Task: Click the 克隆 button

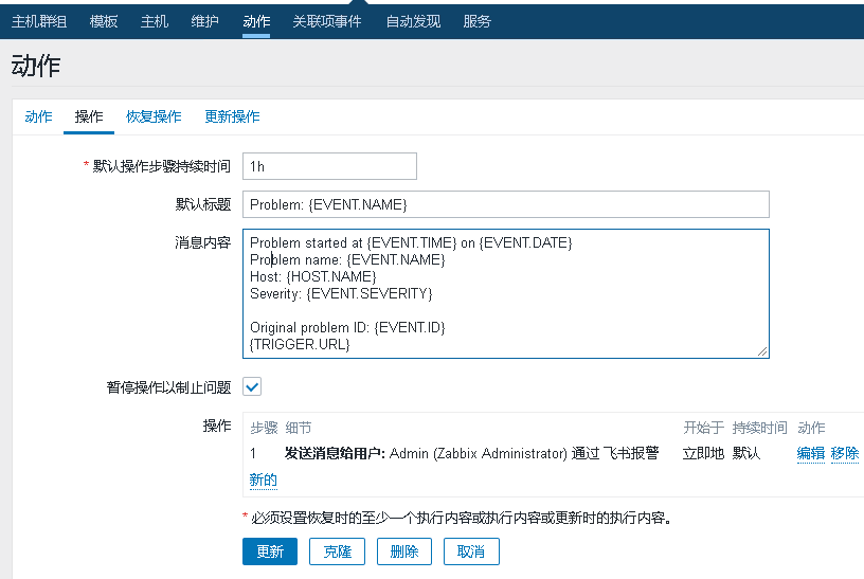Action: 336,551
